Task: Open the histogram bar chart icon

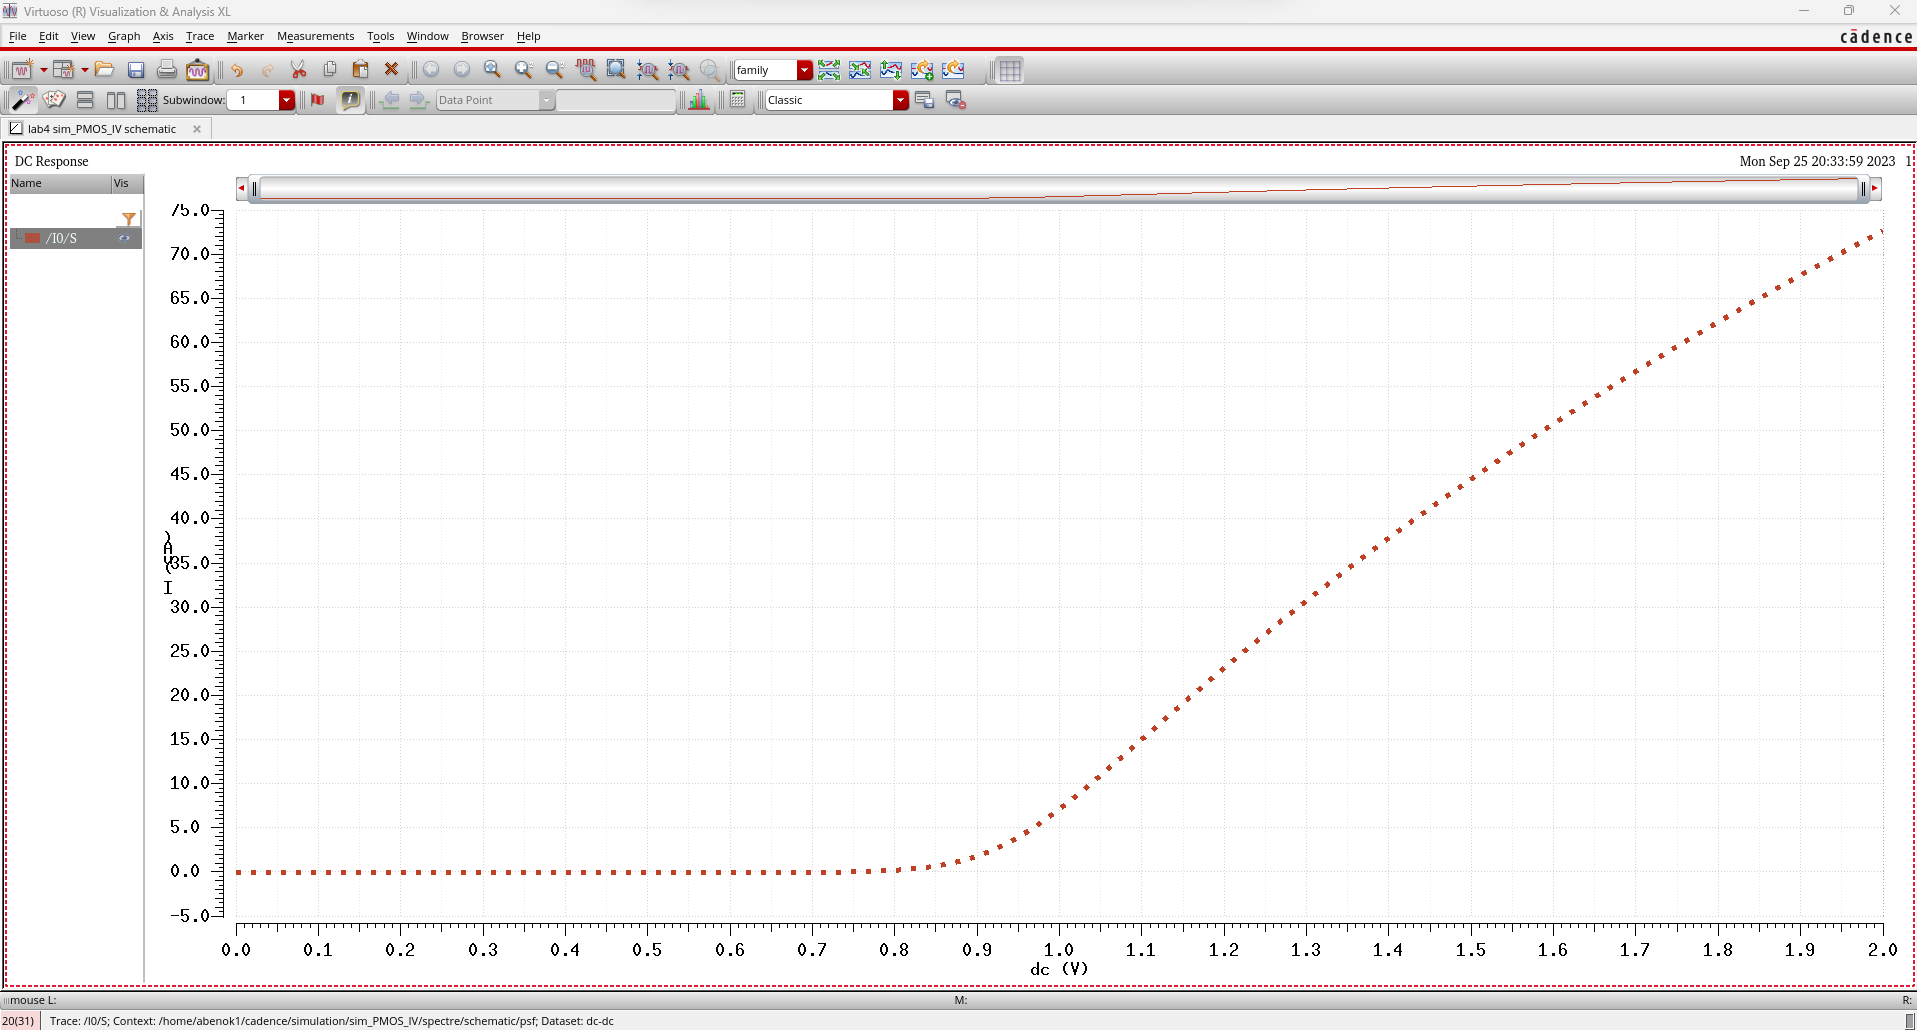Action: click(x=699, y=100)
